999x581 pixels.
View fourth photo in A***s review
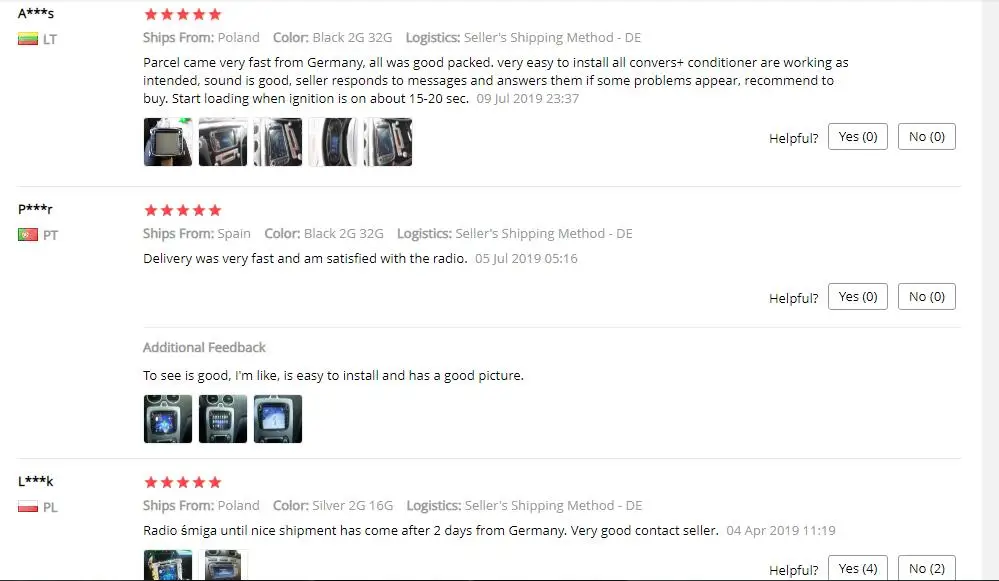[333, 142]
